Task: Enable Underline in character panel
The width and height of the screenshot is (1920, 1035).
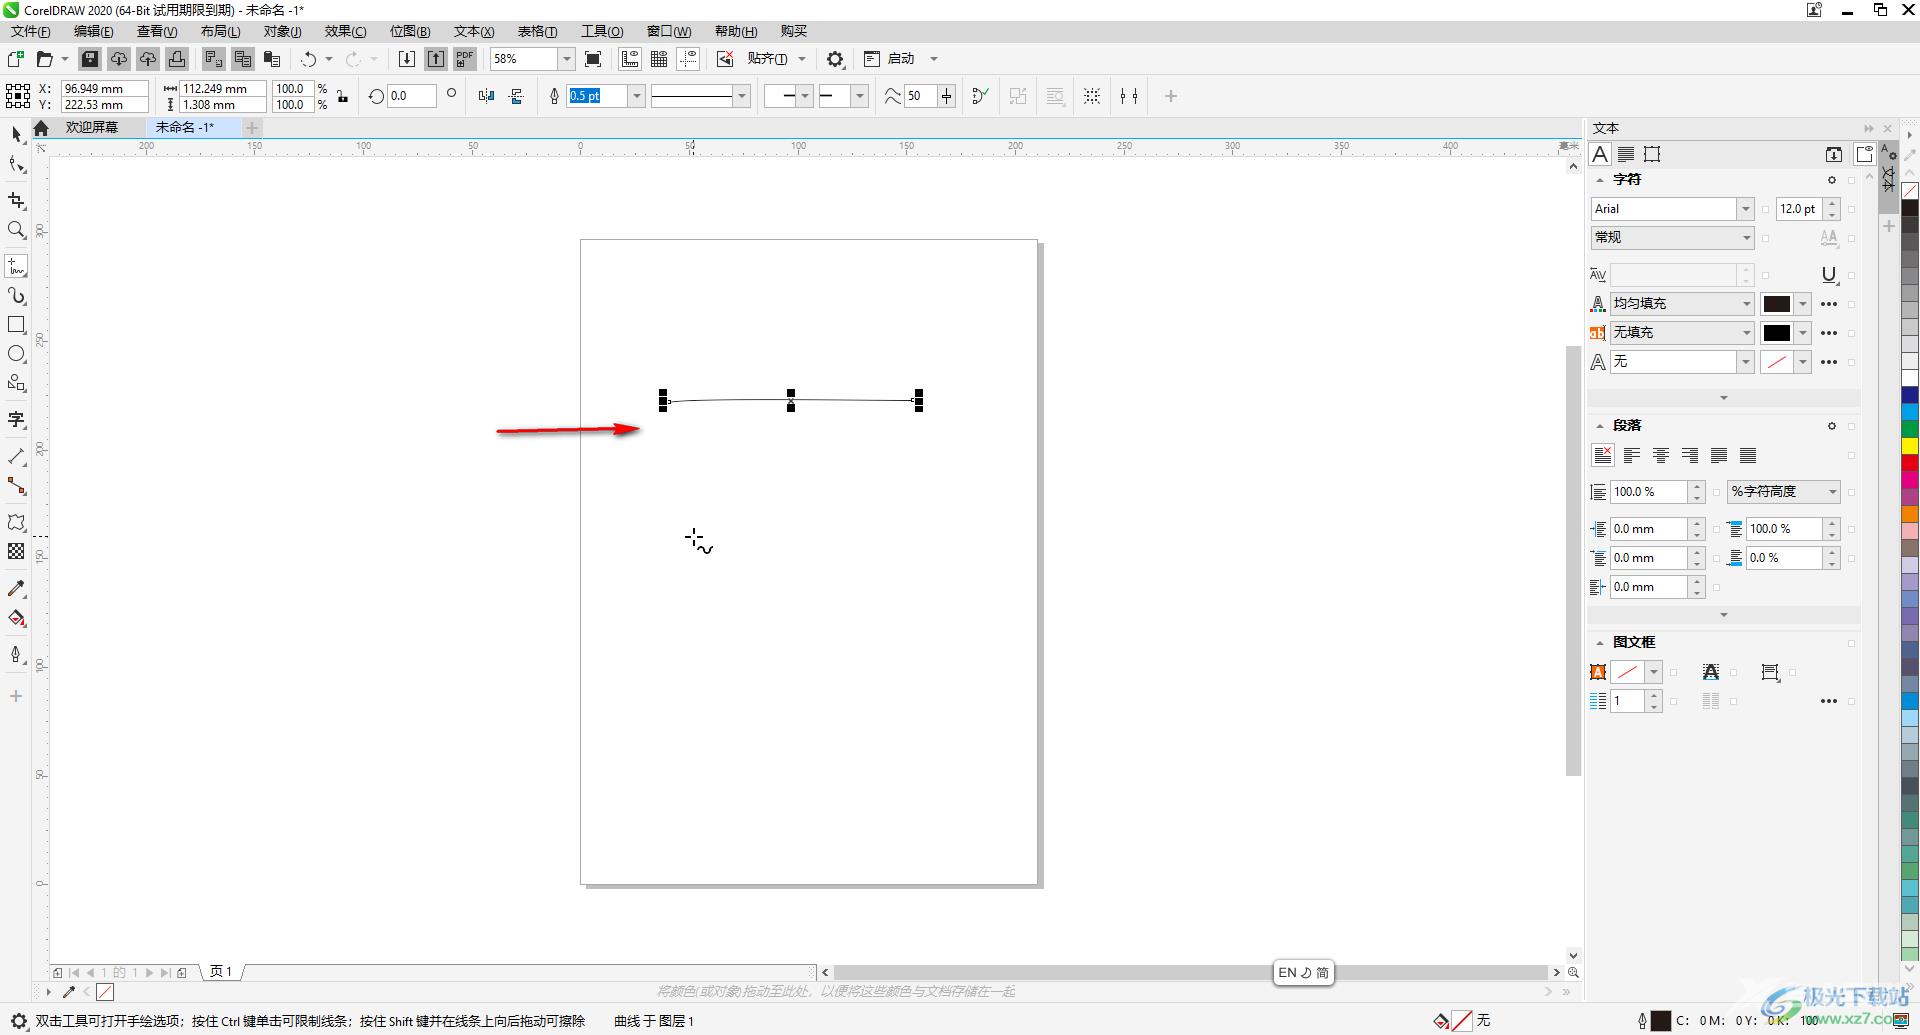Action: (x=1829, y=275)
